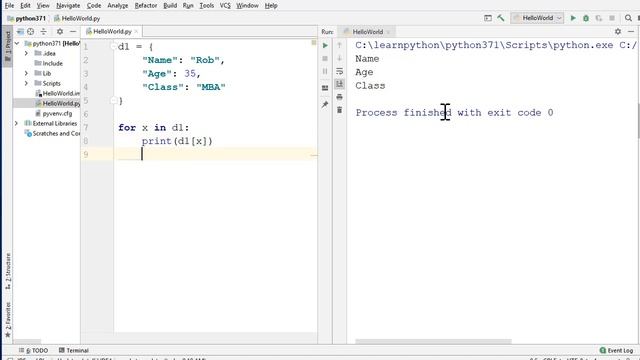Open the Project view selector icon
The width and height of the screenshot is (640, 360).
tap(20, 31)
